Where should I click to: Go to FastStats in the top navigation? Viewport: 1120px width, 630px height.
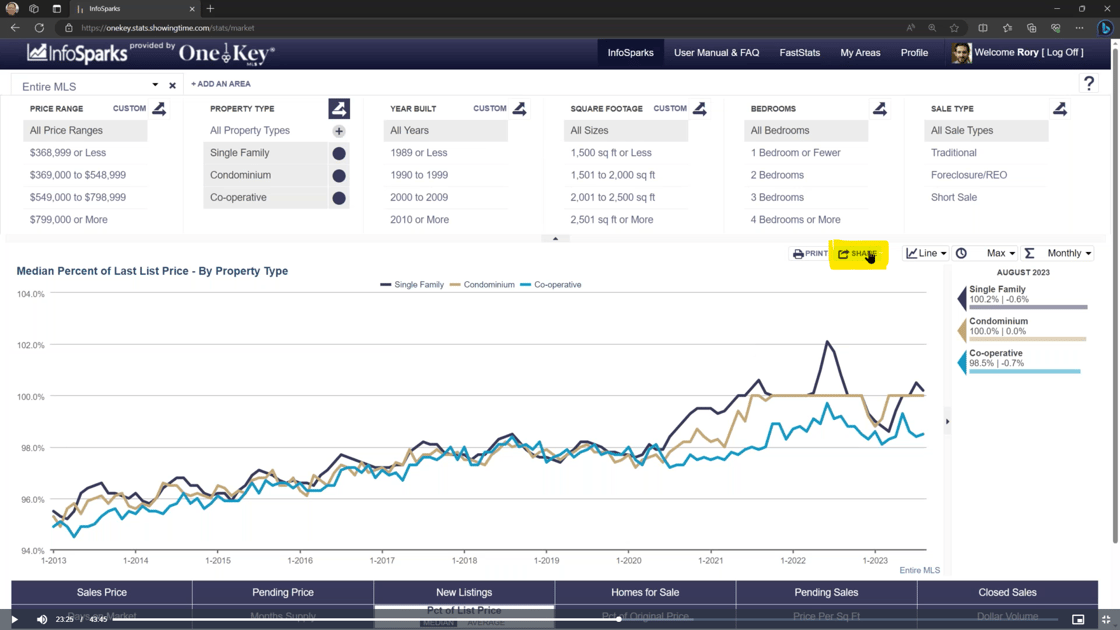pyautogui.click(x=799, y=53)
